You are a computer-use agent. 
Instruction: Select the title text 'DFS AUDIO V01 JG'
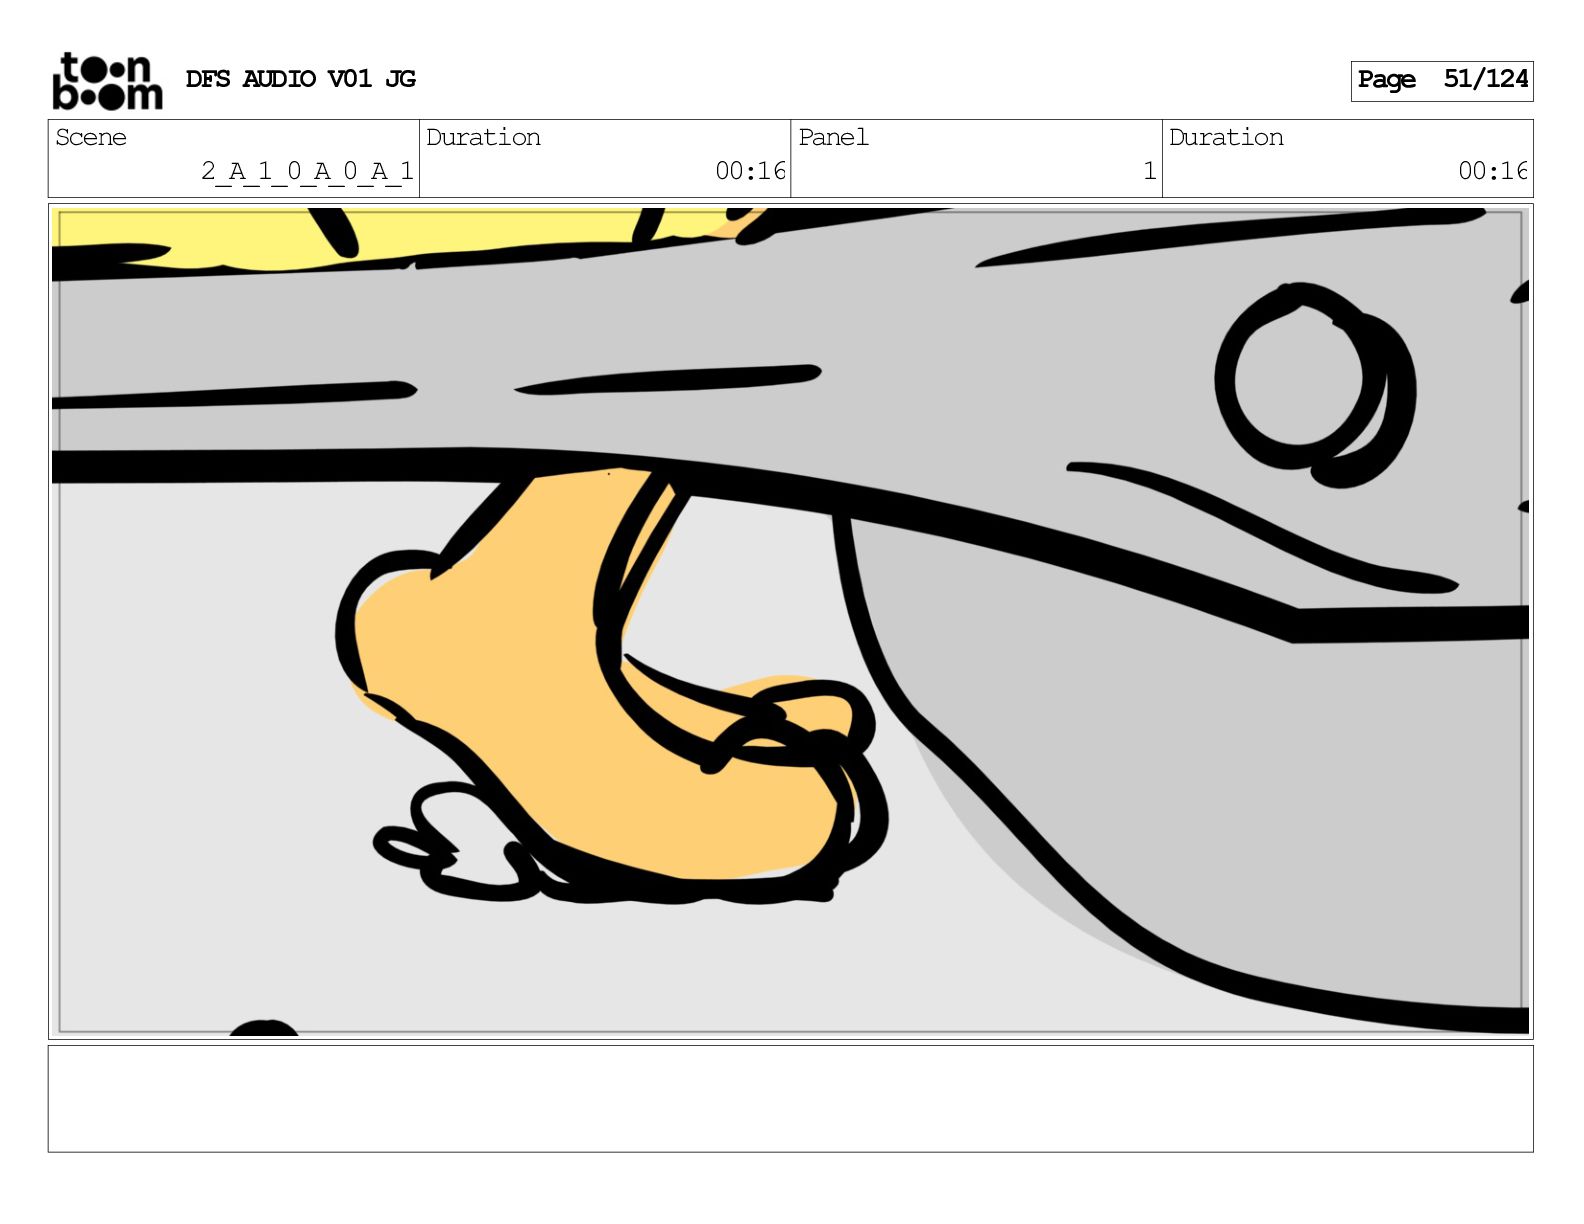301,79
